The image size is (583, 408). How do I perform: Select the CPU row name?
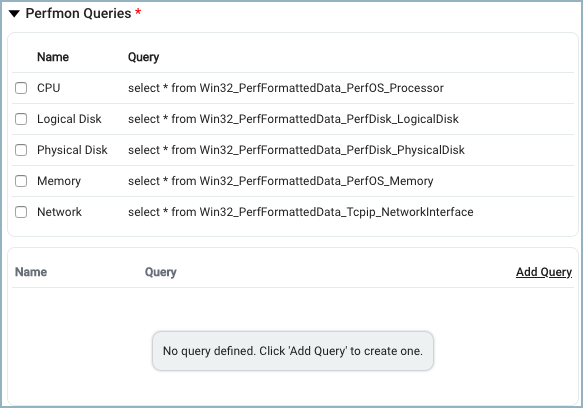coord(48,88)
